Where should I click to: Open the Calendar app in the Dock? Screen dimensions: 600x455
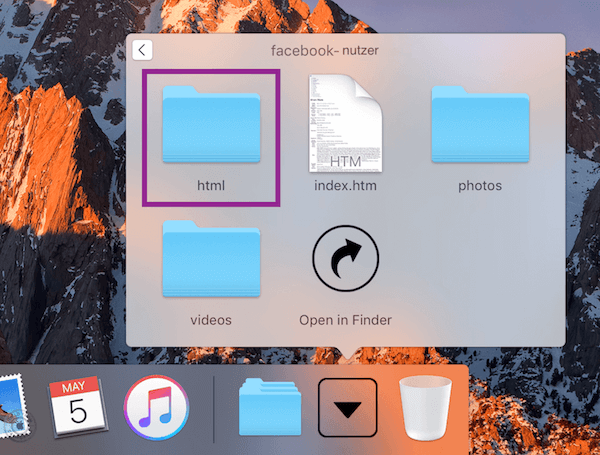(78, 407)
